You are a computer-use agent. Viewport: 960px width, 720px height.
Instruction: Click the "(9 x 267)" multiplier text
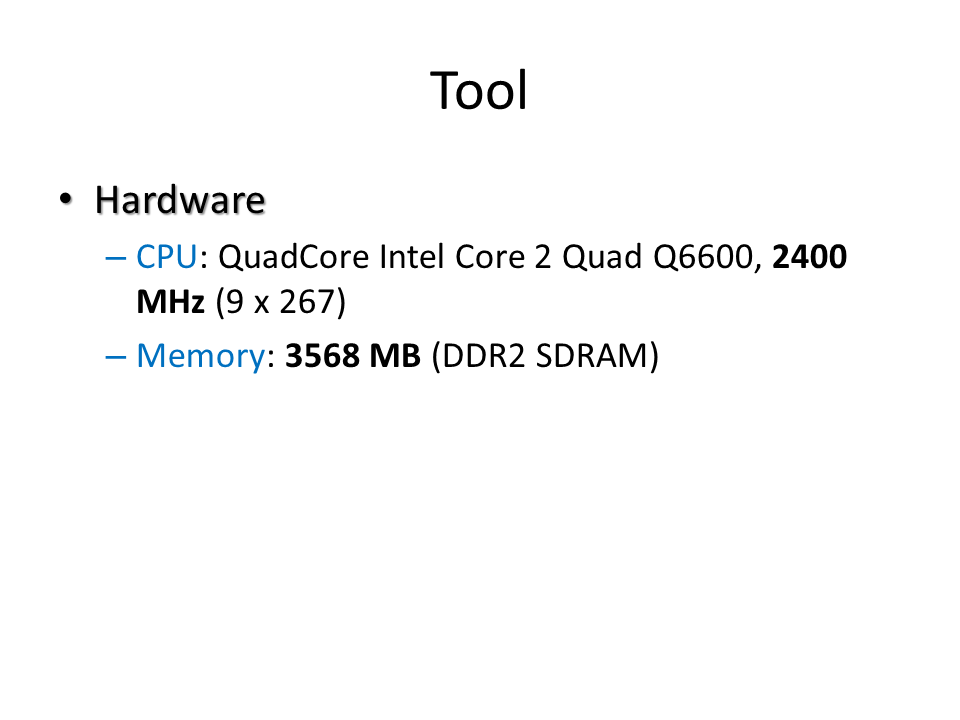tap(280, 302)
